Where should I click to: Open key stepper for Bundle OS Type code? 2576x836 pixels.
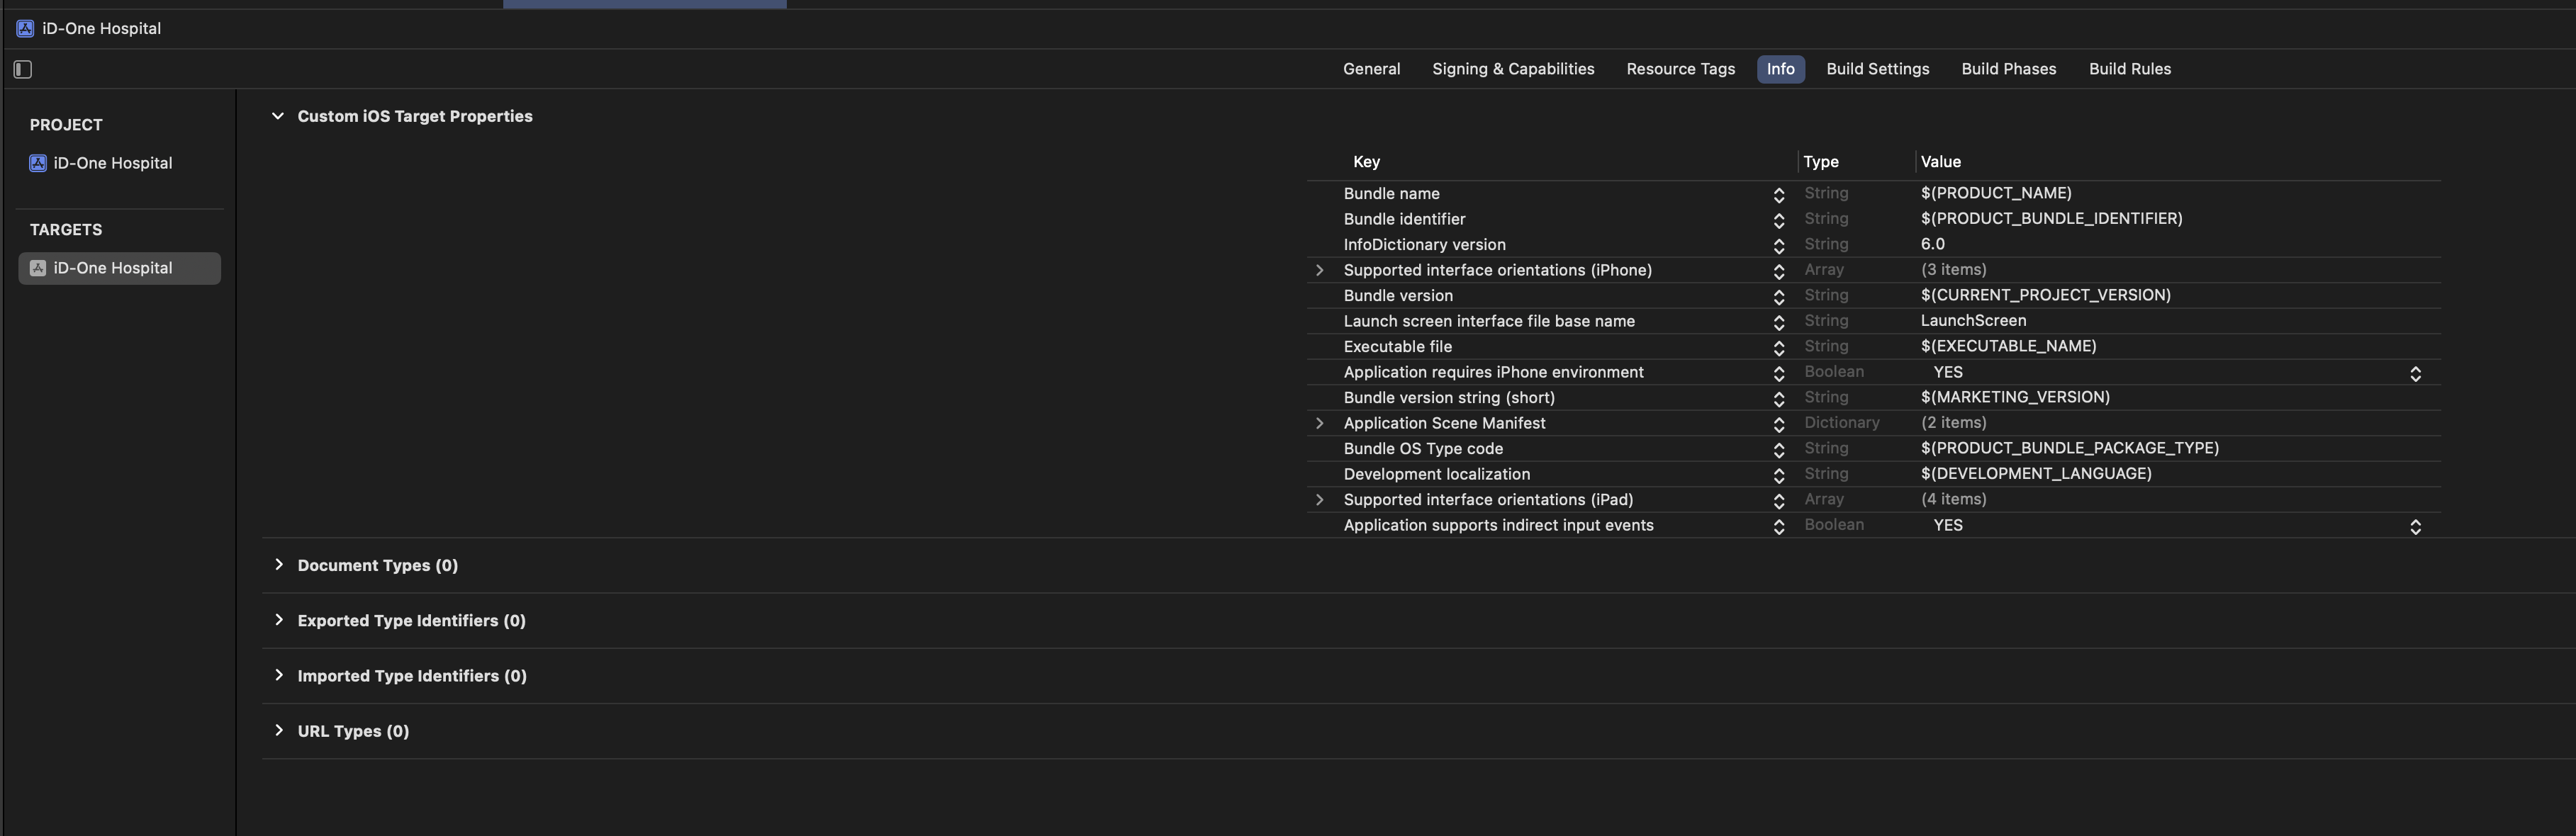(1778, 449)
